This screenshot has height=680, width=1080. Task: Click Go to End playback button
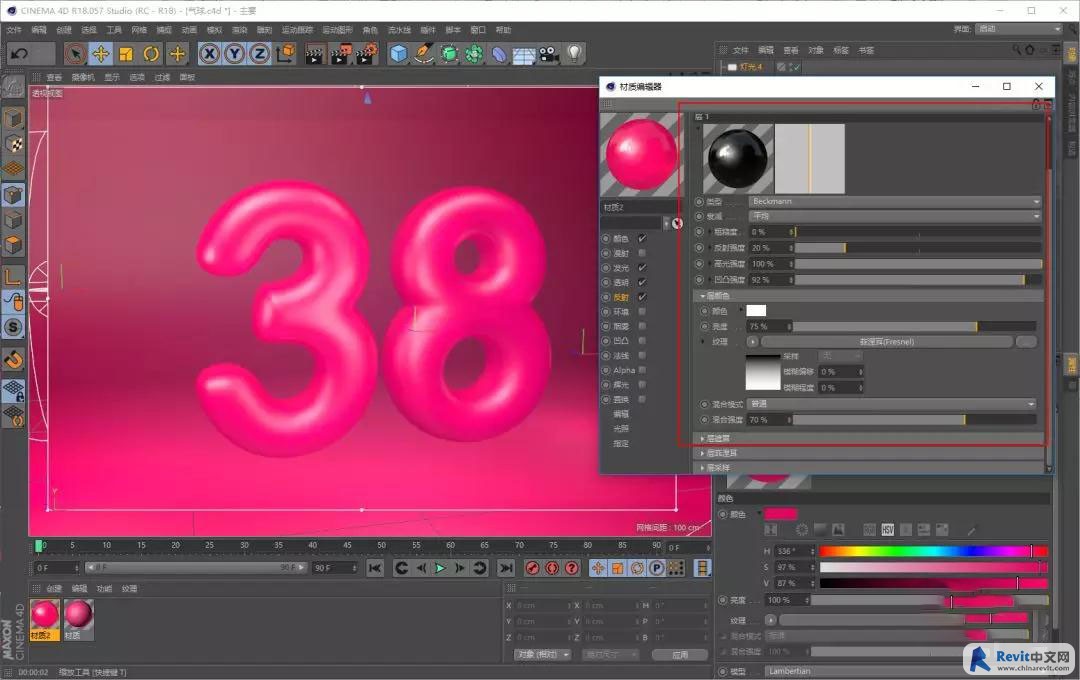(506, 568)
